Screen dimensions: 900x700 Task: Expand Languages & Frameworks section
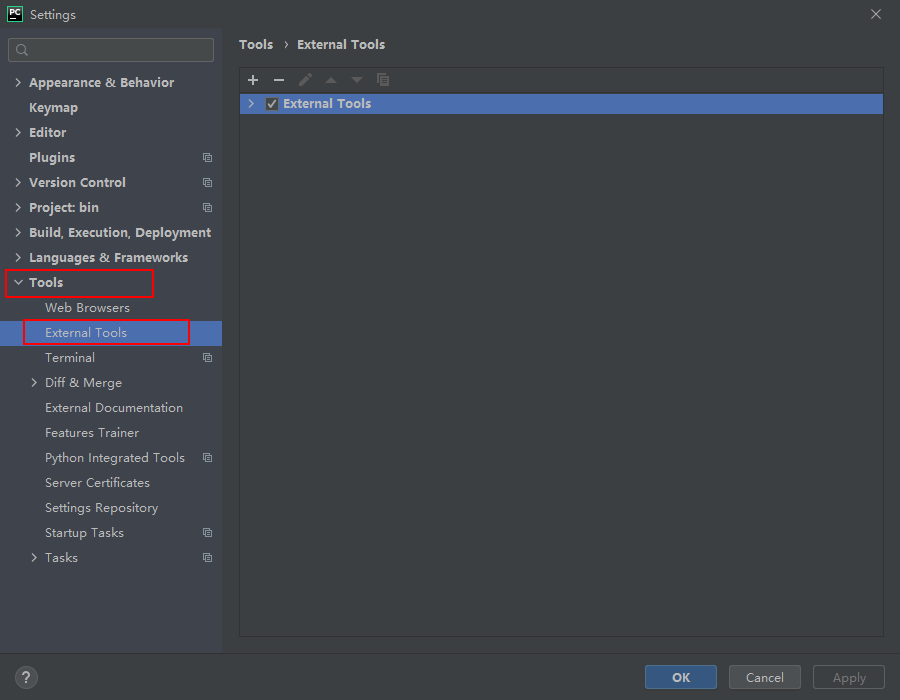point(18,258)
